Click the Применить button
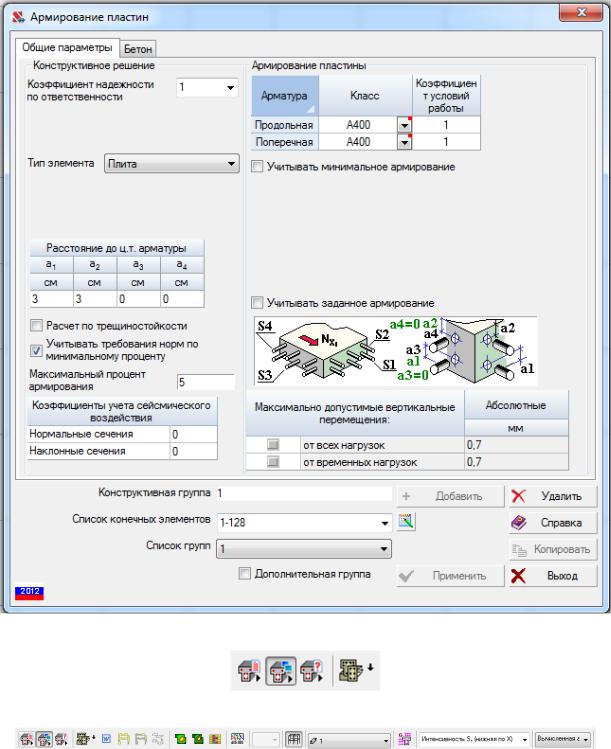The image size is (611, 749). (450, 576)
